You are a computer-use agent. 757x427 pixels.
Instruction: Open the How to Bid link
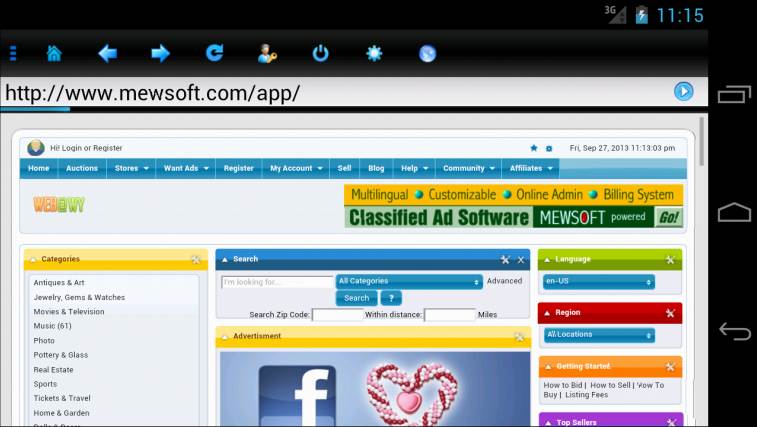coord(563,385)
